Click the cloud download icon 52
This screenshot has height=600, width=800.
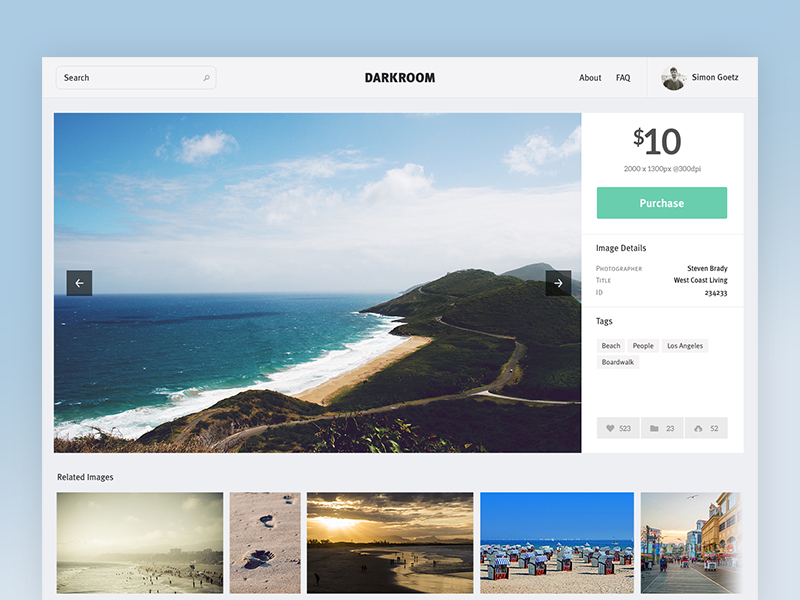pos(706,429)
